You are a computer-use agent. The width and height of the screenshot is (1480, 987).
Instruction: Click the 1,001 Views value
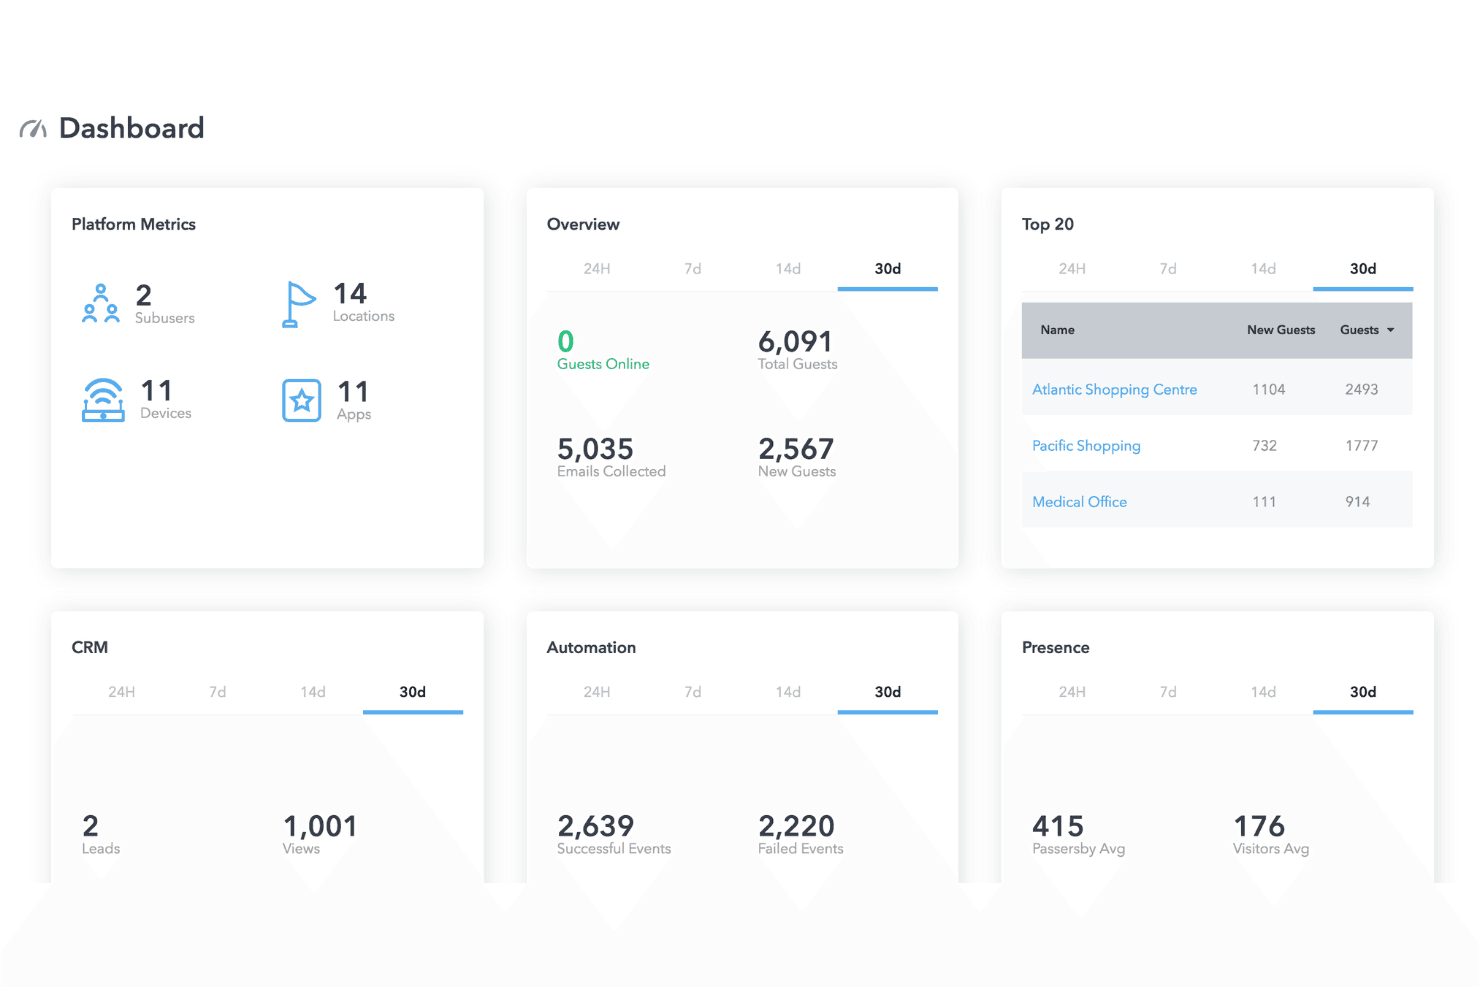pyautogui.click(x=320, y=826)
